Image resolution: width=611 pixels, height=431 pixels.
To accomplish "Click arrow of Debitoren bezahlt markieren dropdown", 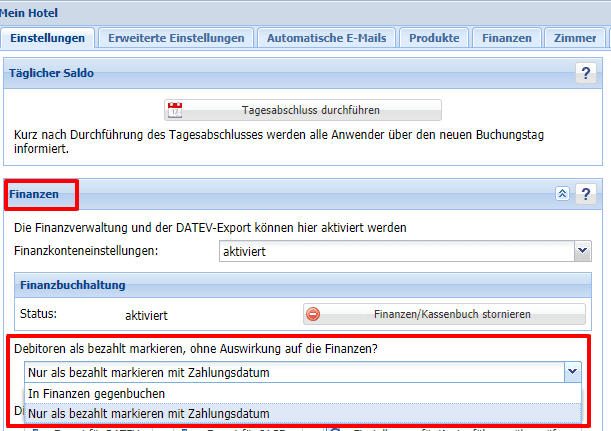I will (x=571, y=372).
